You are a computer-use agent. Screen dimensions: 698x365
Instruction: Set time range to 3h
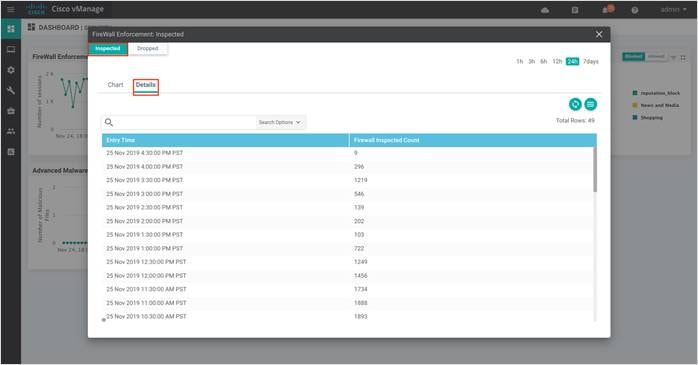coord(532,61)
